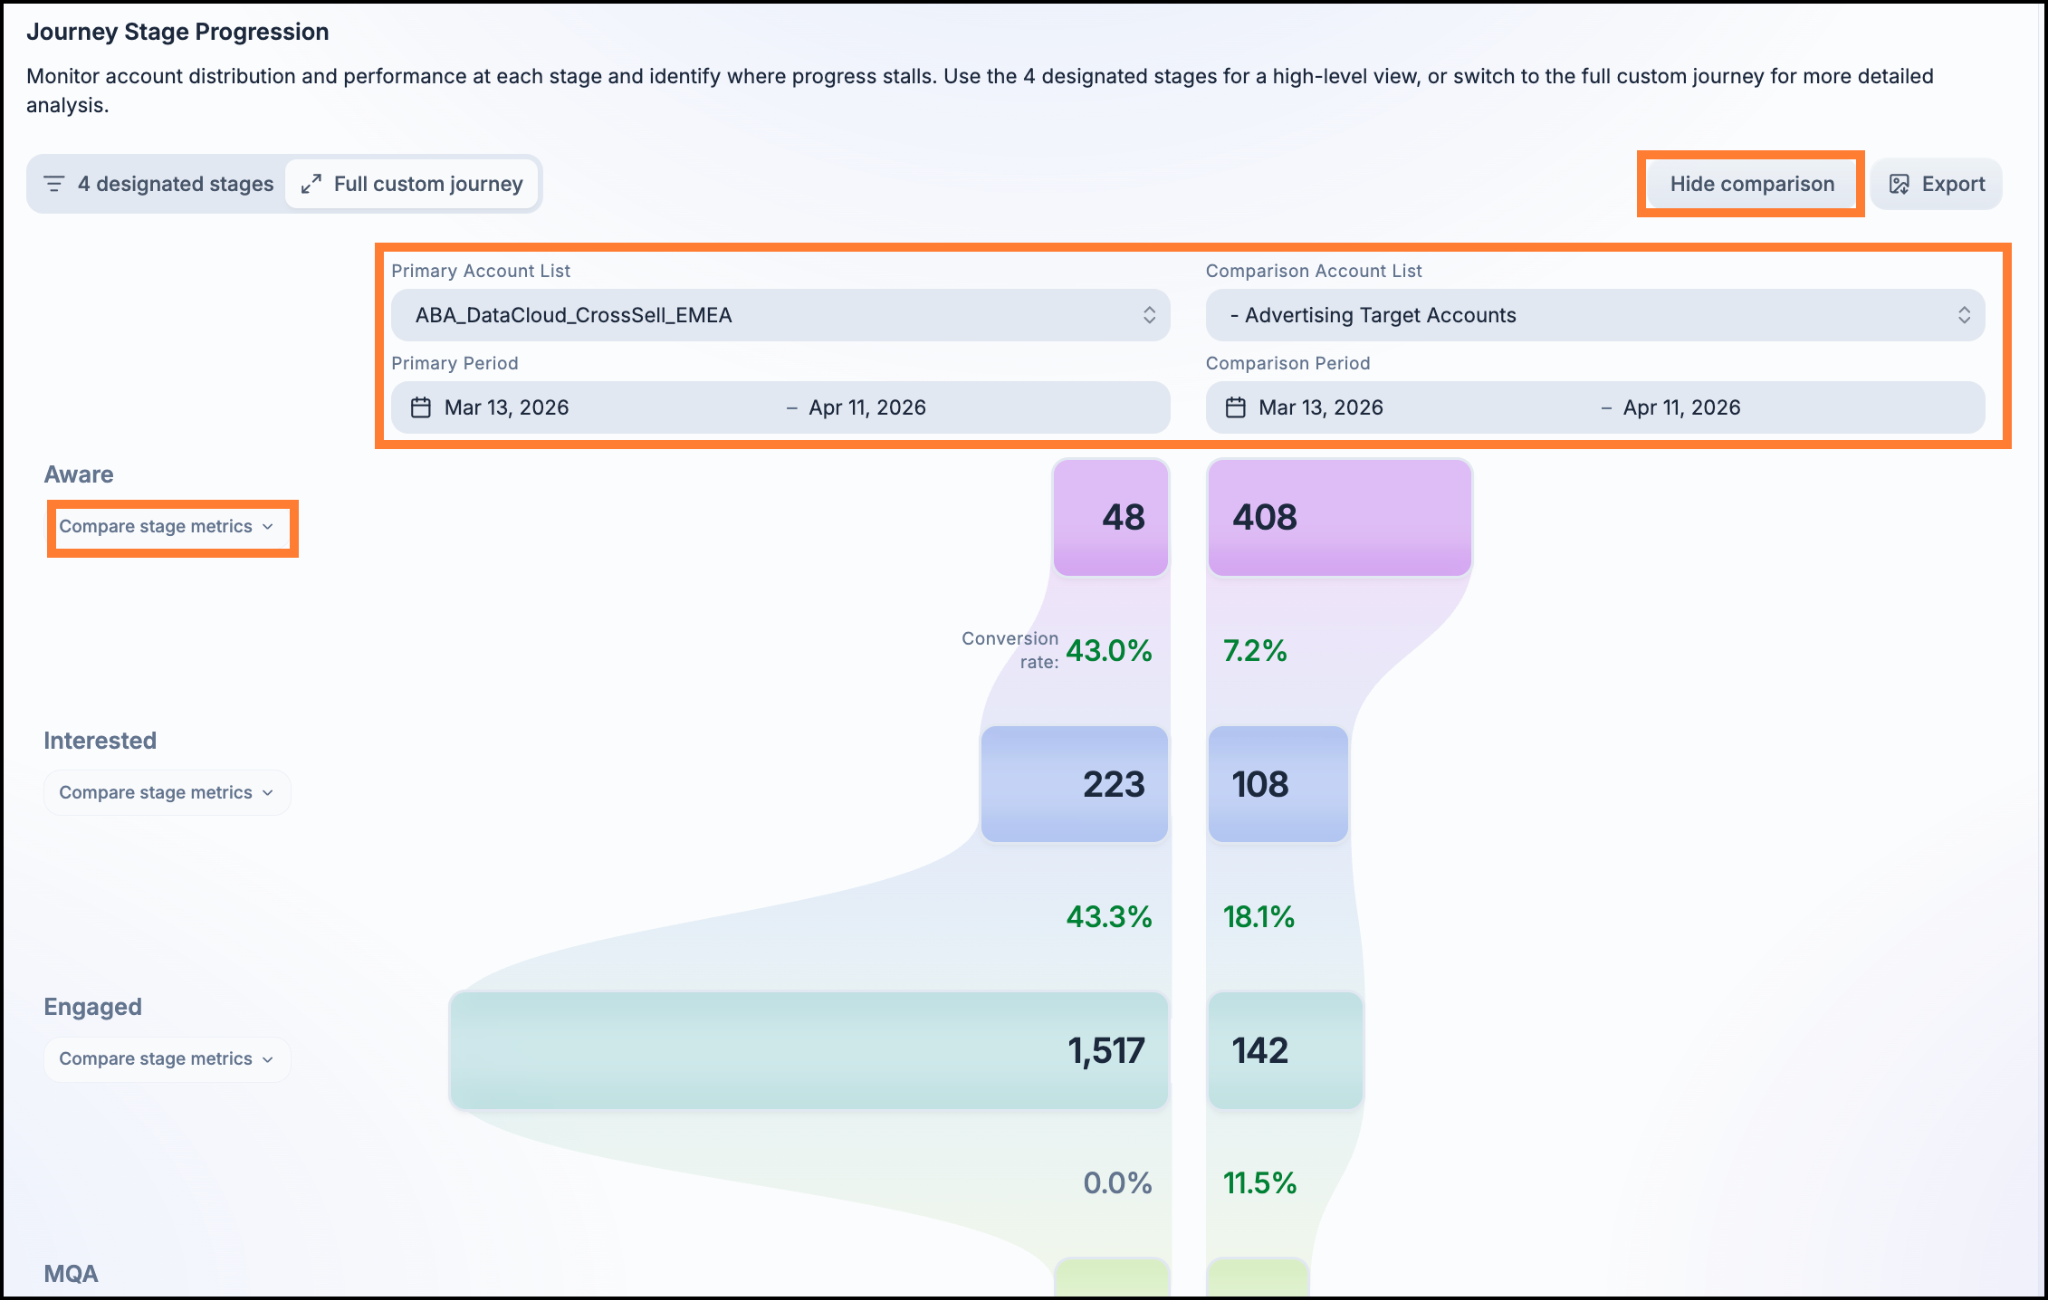The image size is (2048, 1300).
Task: Click the comparison Interested bar showing 108
Action: [1278, 784]
